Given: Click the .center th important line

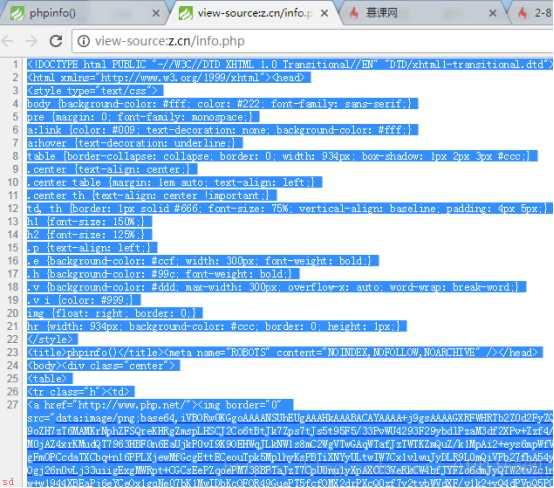Looking at the screenshot, I should tap(152, 195).
